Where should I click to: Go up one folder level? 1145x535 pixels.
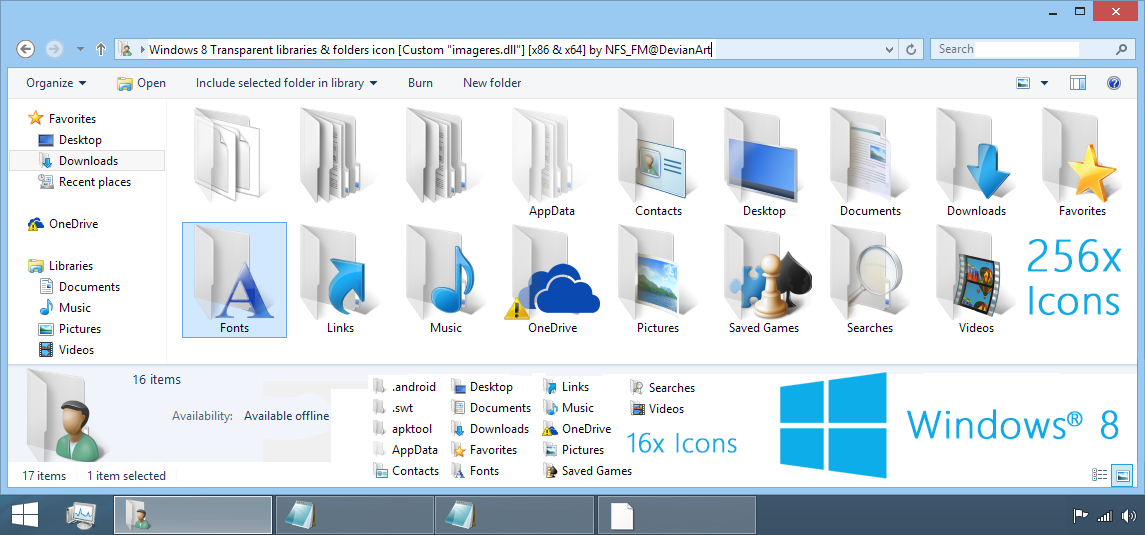(101, 49)
